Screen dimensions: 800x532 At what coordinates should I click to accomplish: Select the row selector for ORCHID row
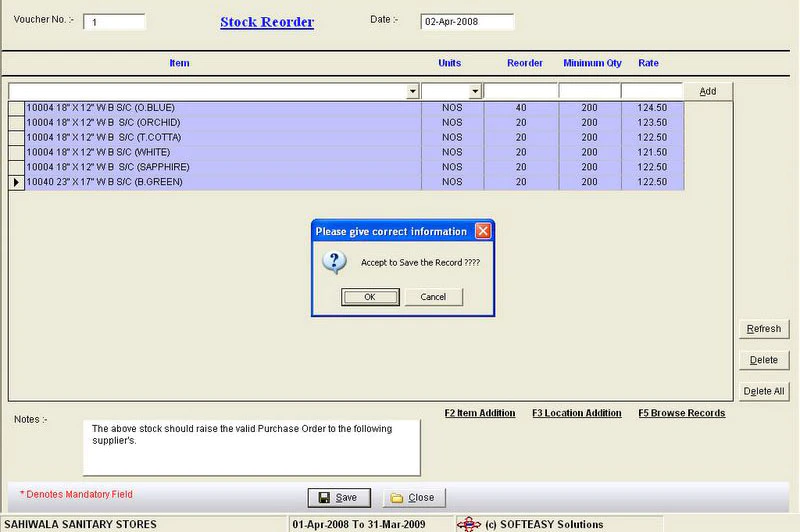[x=16, y=122]
